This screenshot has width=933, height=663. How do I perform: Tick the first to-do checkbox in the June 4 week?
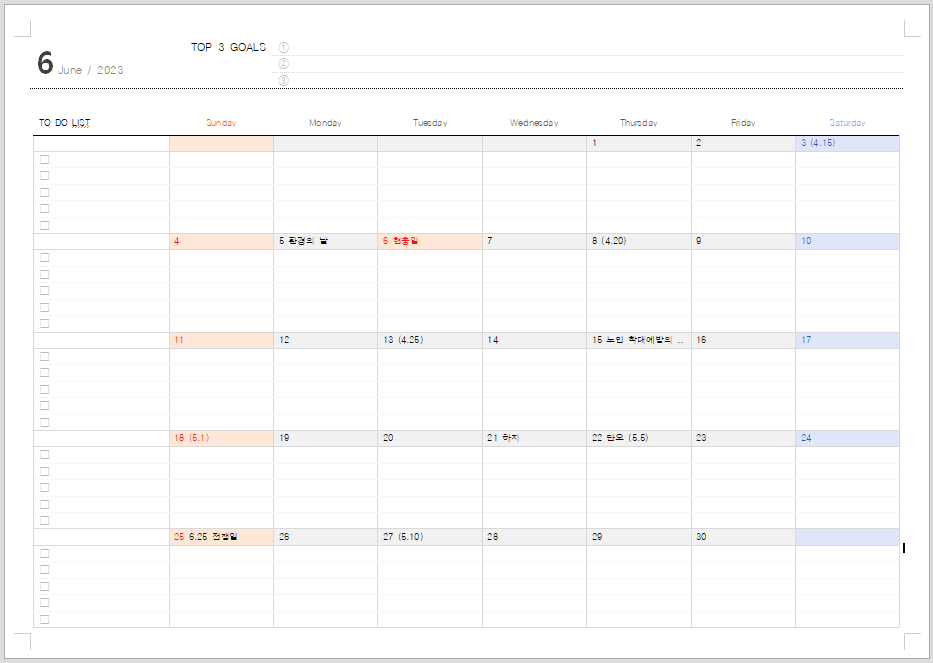point(45,258)
